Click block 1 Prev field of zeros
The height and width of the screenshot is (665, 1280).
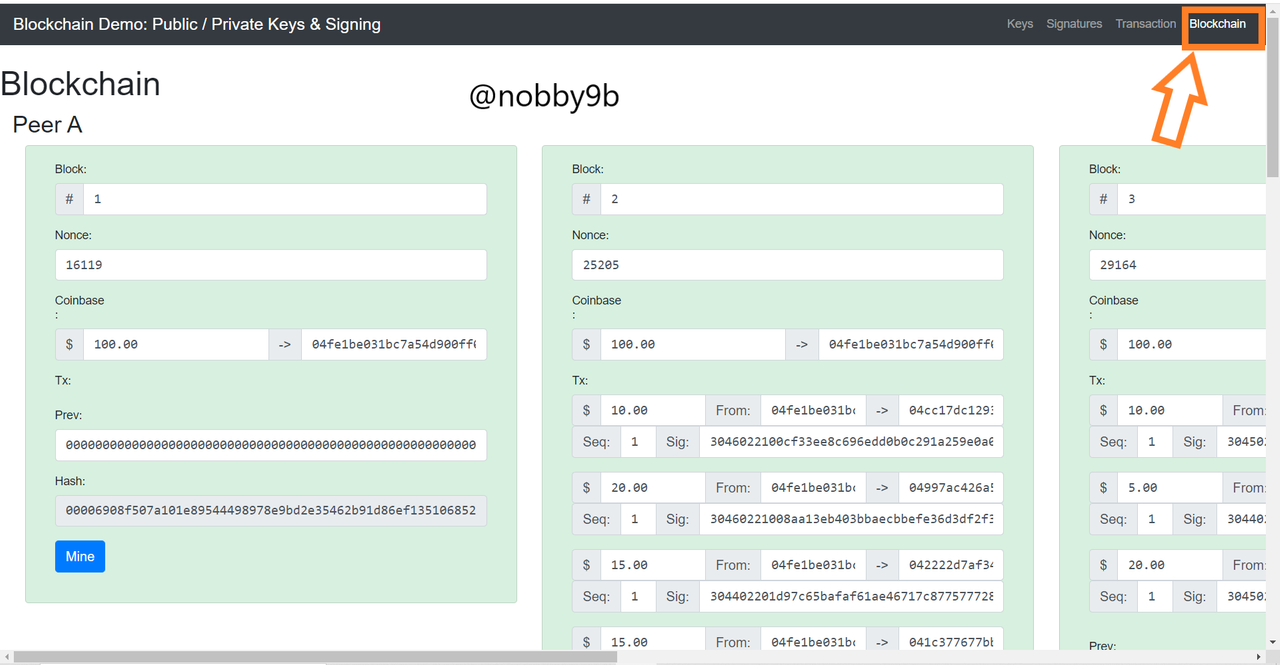[x=270, y=445]
